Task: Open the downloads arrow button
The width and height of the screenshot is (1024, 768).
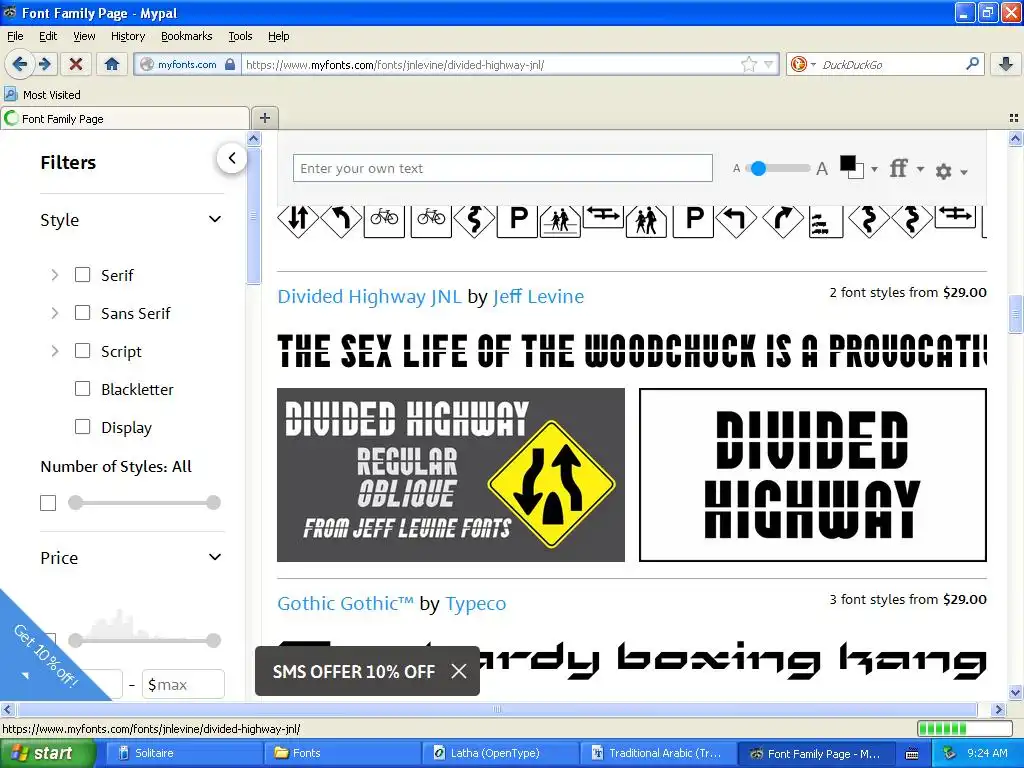Action: (x=1006, y=64)
